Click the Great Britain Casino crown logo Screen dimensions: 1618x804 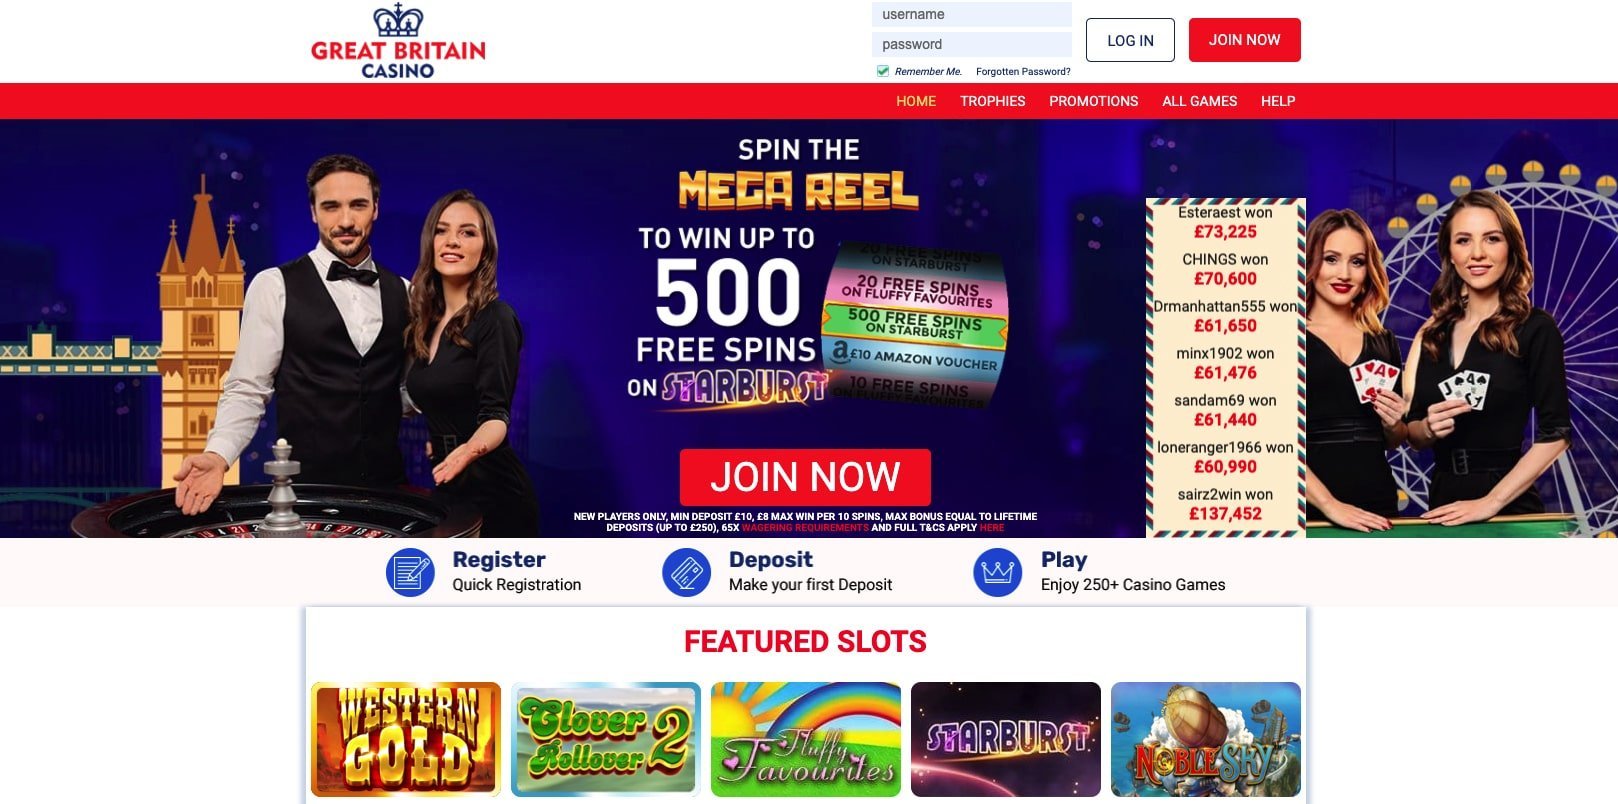pos(398,41)
